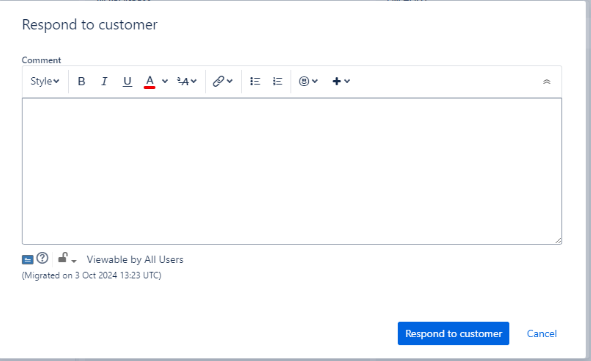Insert a numbered list

[277, 81]
